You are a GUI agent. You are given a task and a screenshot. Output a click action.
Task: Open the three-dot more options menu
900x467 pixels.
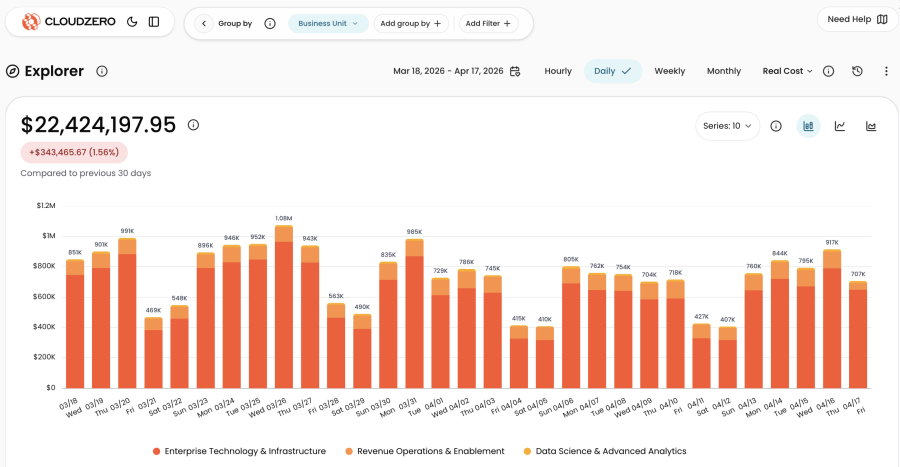tap(886, 71)
